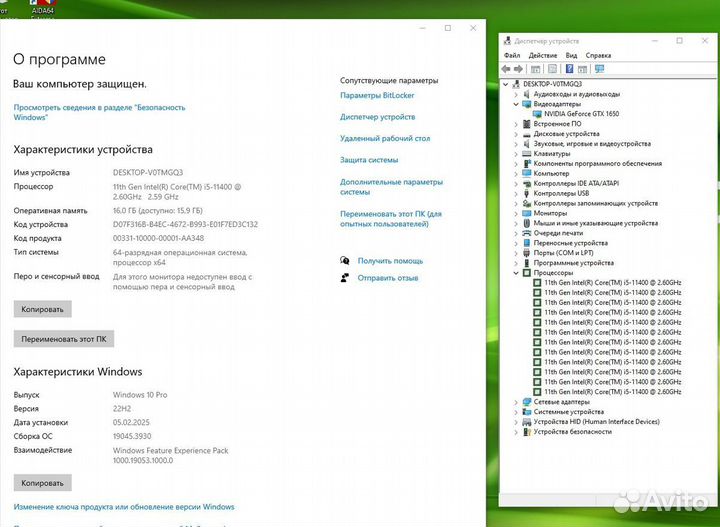The height and width of the screenshot is (527, 720).
Task: Click Переименовать этот ПК (для опытных пользователей) link
Action: pos(391,219)
